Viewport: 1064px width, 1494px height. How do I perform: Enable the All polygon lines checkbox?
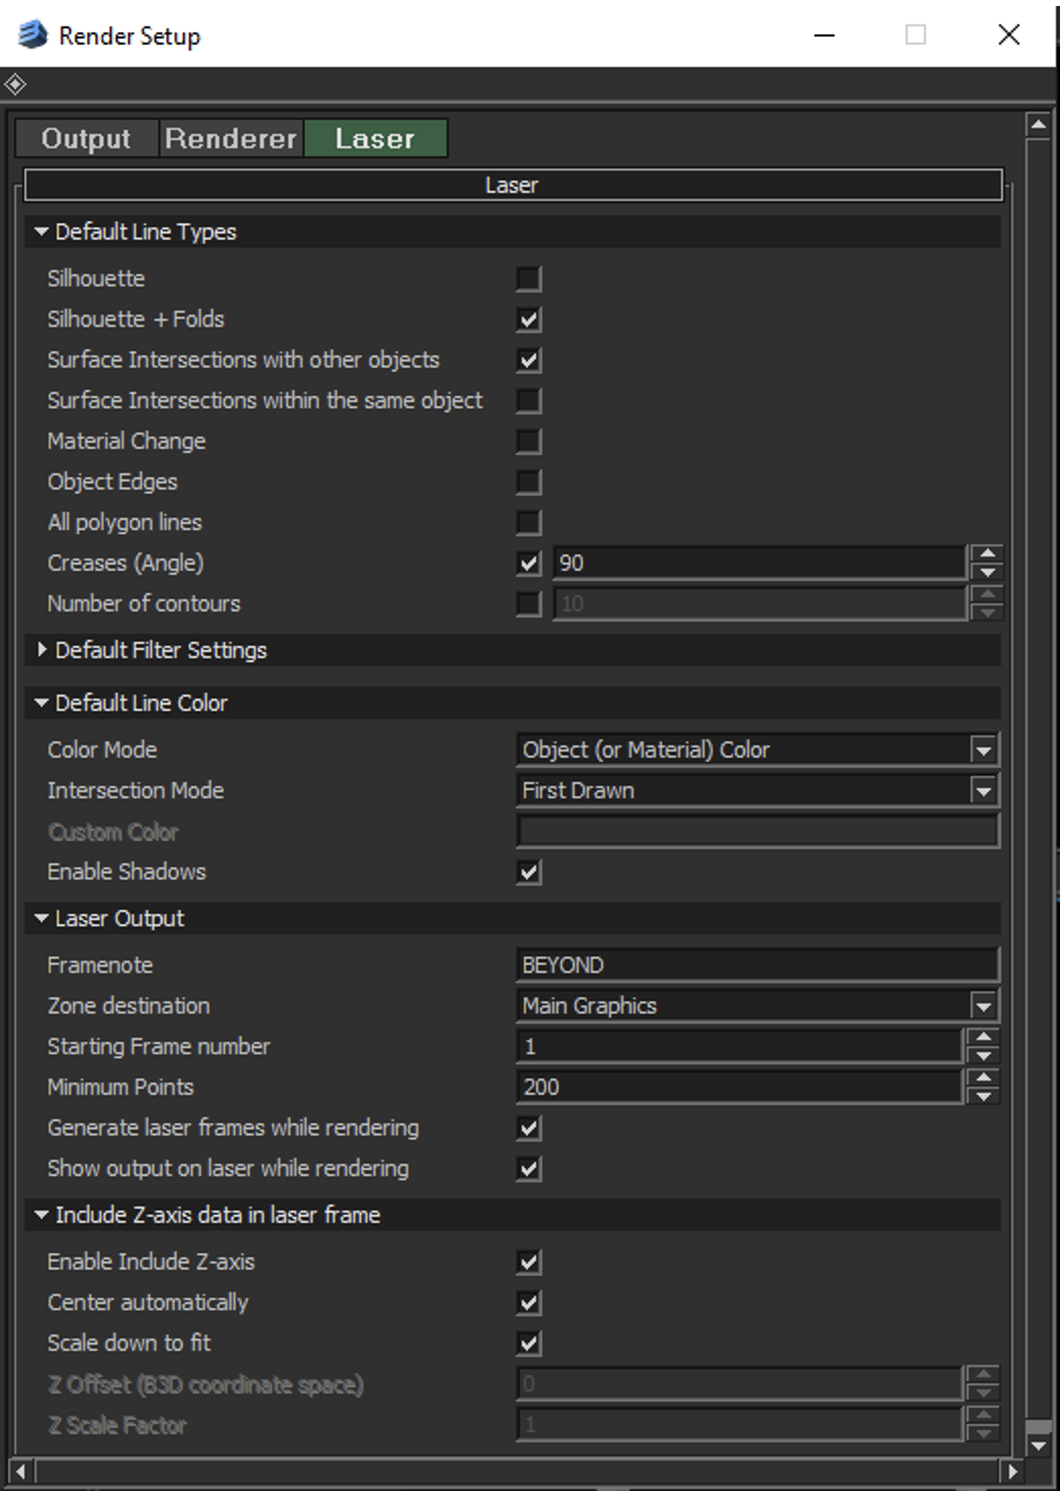coord(529,523)
